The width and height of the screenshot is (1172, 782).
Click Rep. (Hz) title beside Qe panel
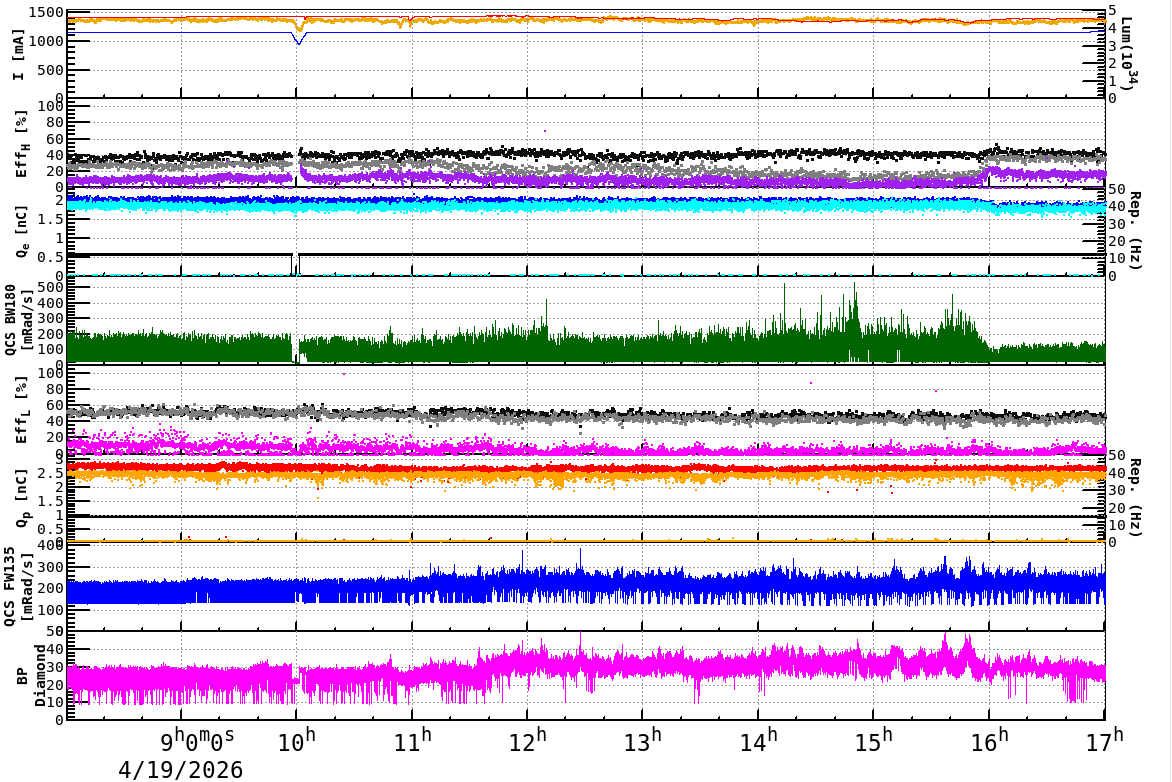[1134, 230]
